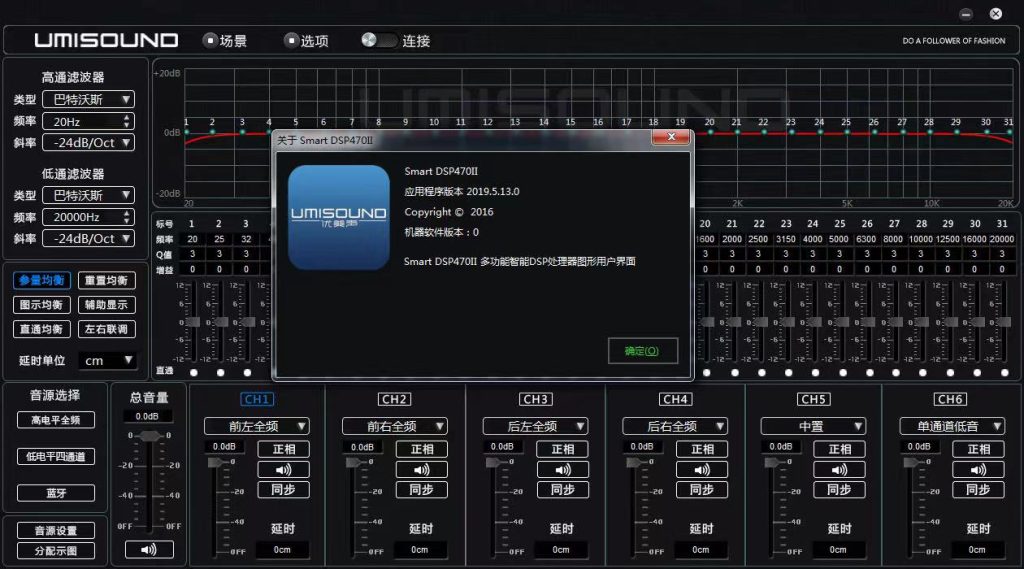1024x569 pixels.
Task: Click the 参量均衡 button
Action: pos(42,280)
